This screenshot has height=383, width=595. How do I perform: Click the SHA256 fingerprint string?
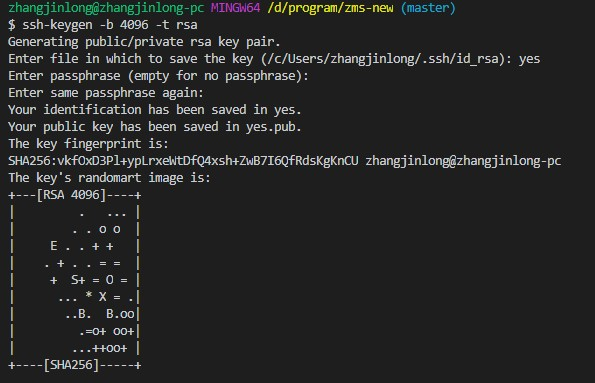(x=183, y=161)
